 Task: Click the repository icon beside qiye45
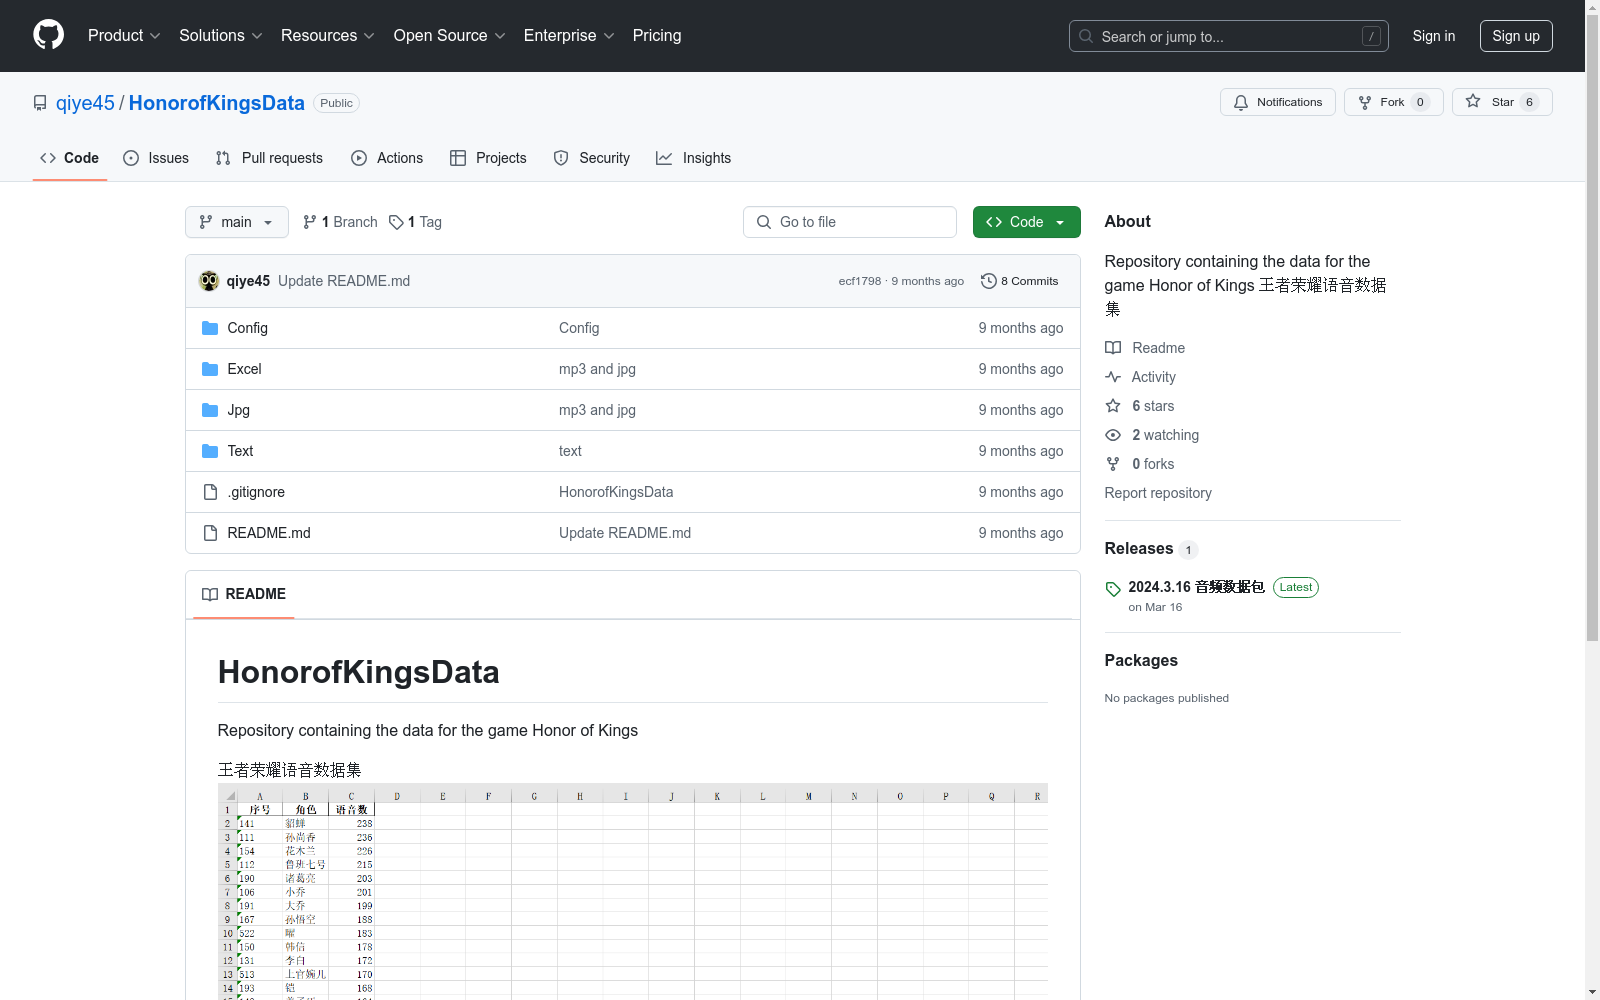[x=40, y=103]
